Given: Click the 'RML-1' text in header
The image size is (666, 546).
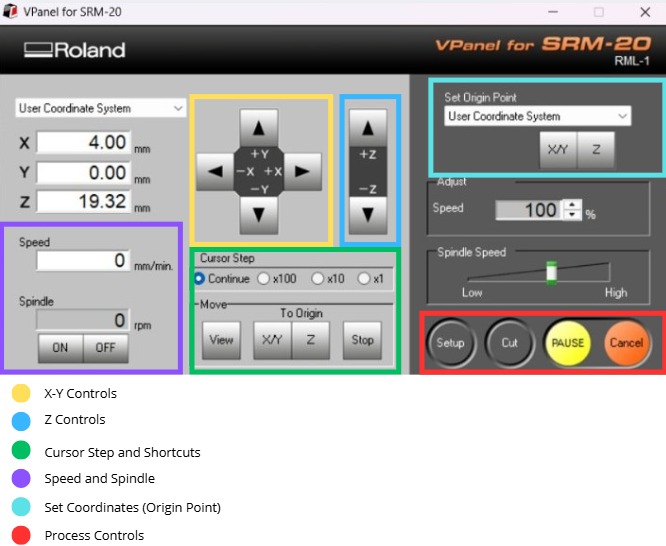Looking at the screenshot, I should coord(632,61).
